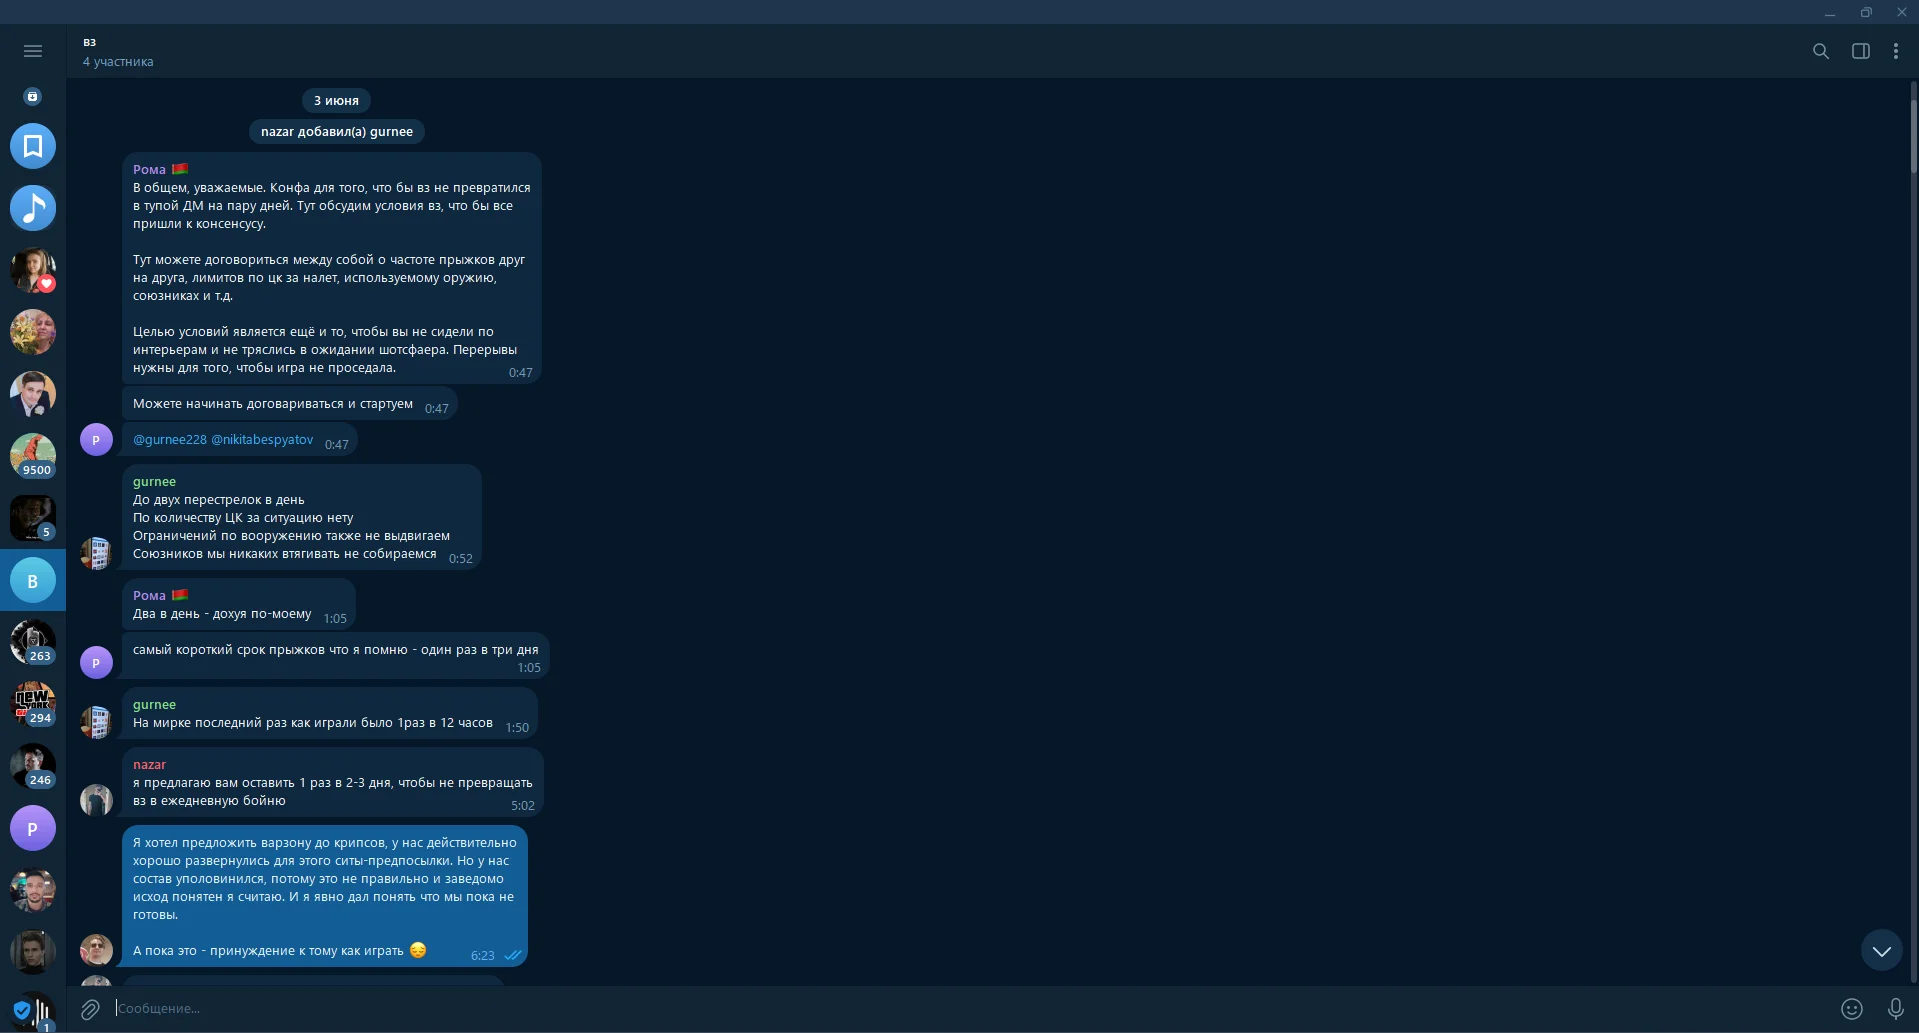Open the P avatar beside the 1:05 message
The height and width of the screenshot is (1033, 1919).
click(96, 662)
